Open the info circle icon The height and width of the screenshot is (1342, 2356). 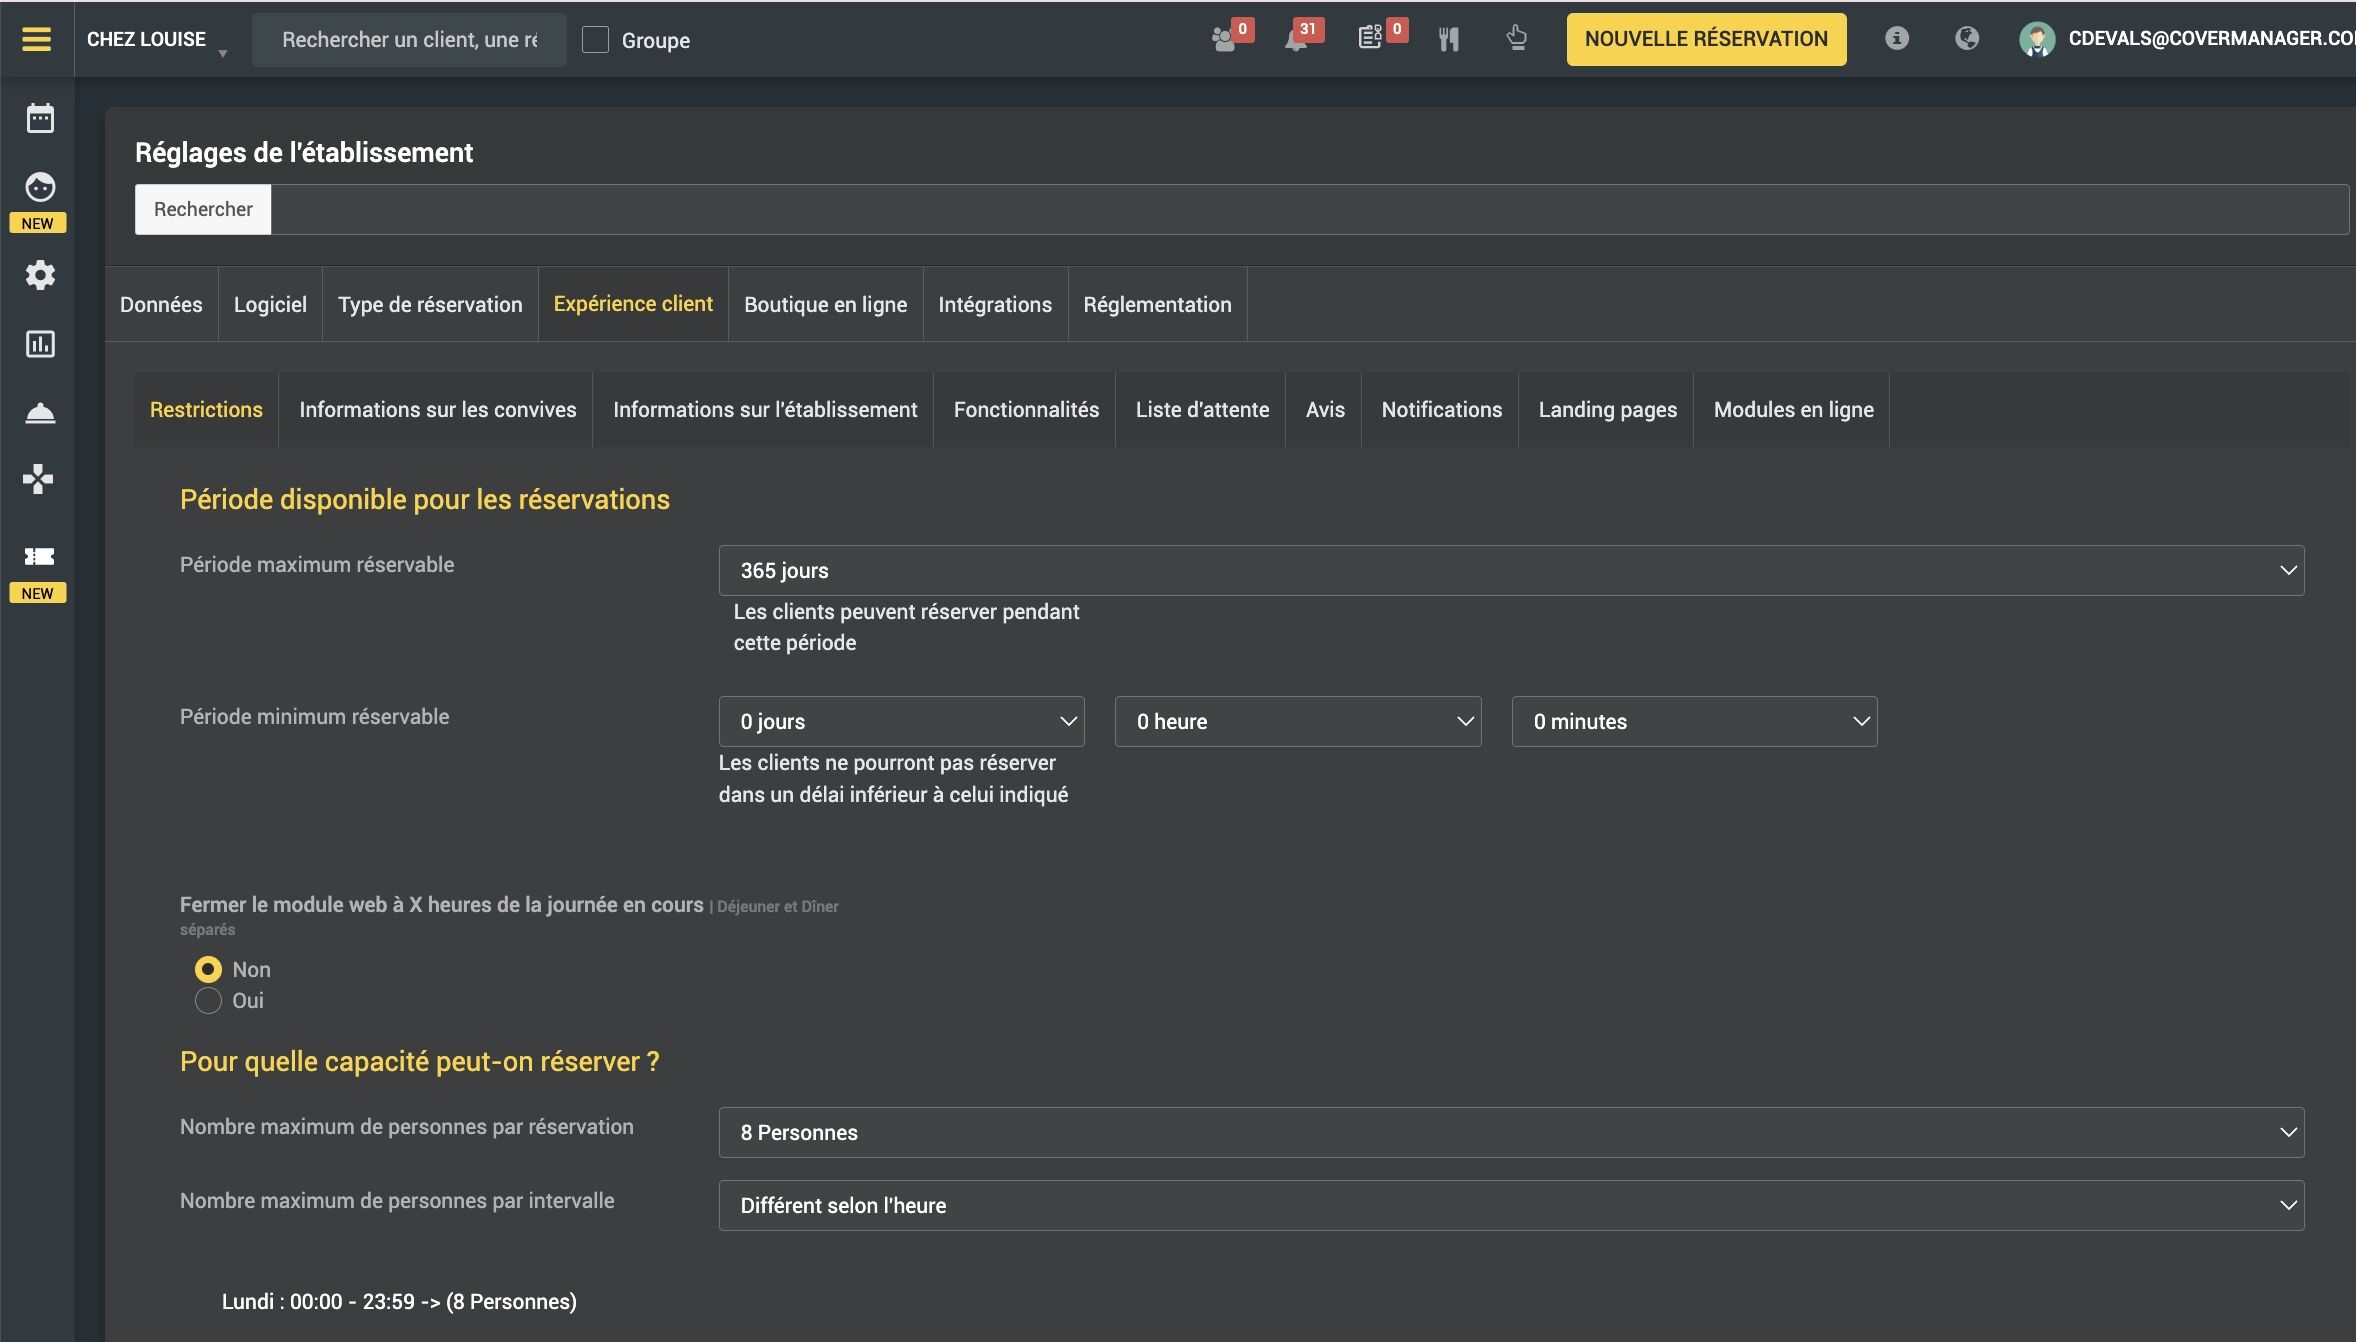pyautogui.click(x=1896, y=39)
